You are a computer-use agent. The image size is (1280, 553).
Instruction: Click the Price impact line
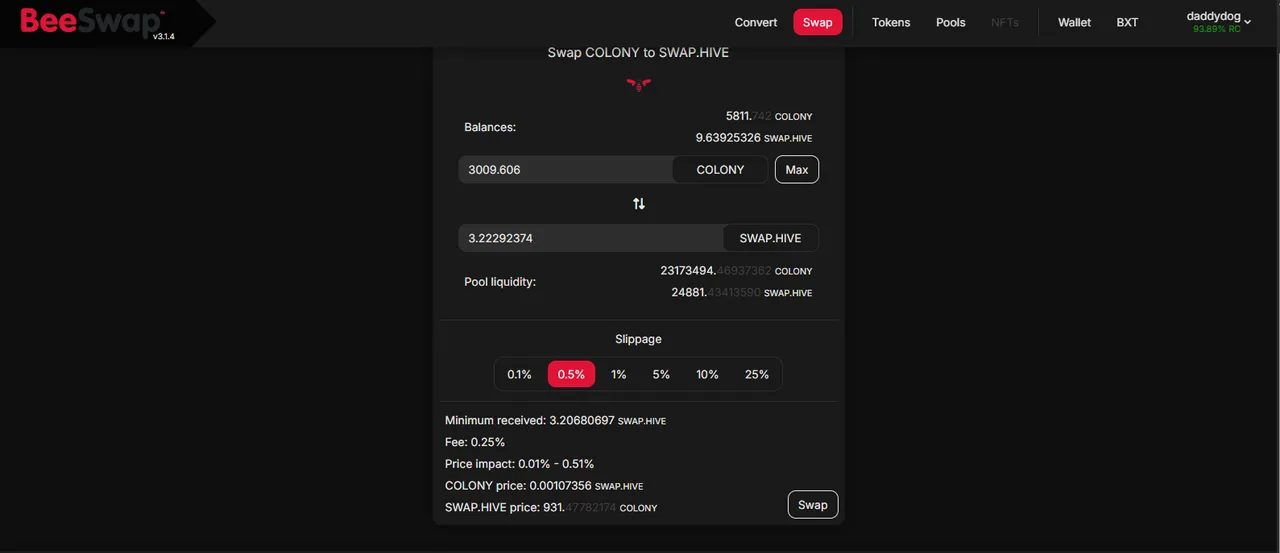coord(520,464)
